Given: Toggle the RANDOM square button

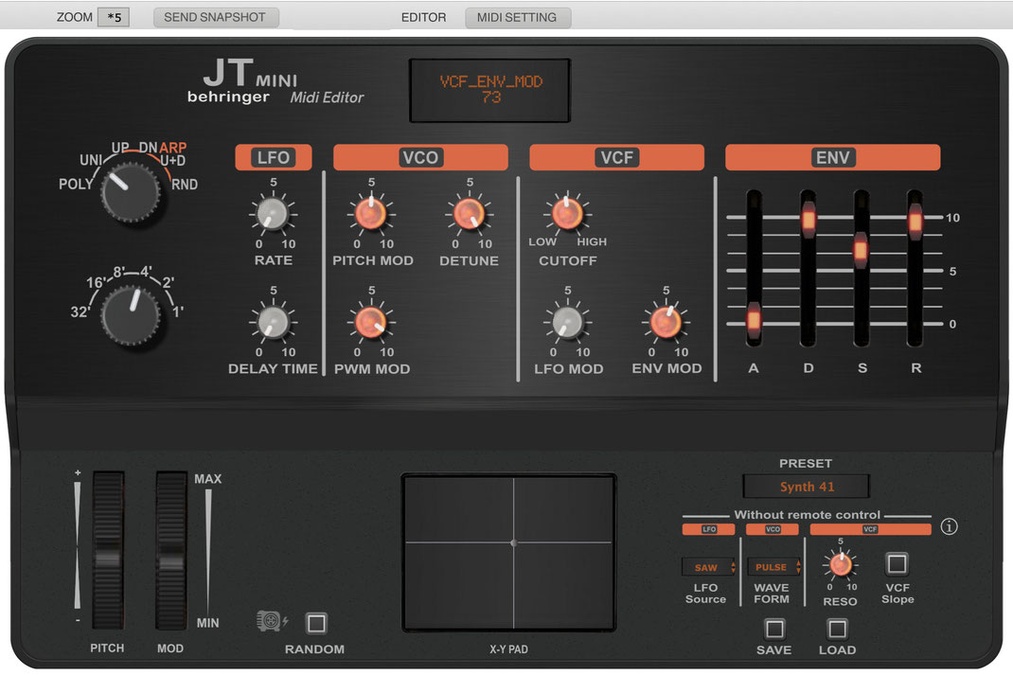Looking at the screenshot, I should click(316, 623).
